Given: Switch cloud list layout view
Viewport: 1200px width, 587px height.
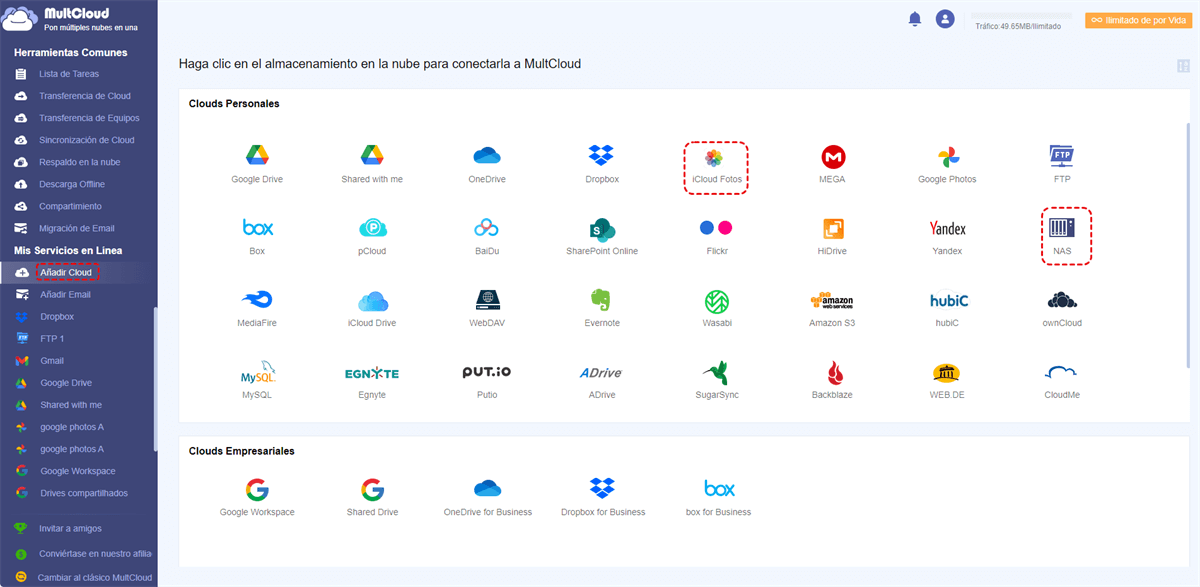Looking at the screenshot, I should [1184, 66].
